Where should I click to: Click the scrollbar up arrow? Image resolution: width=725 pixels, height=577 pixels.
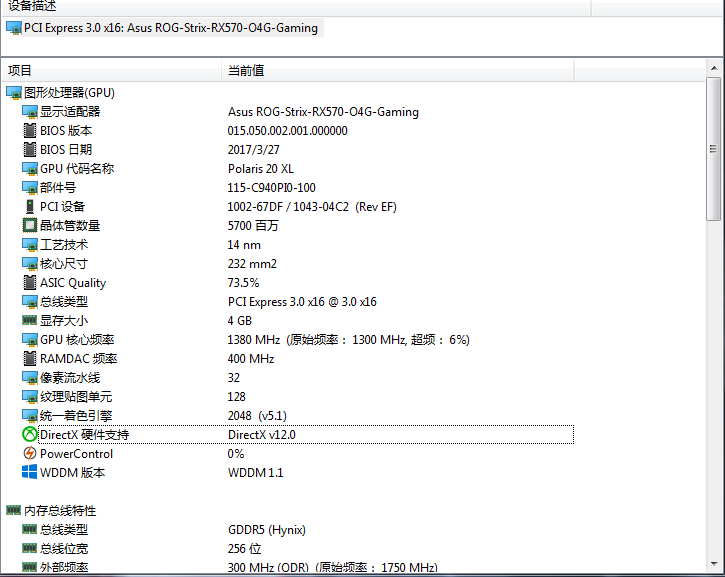(x=714, y=68)
